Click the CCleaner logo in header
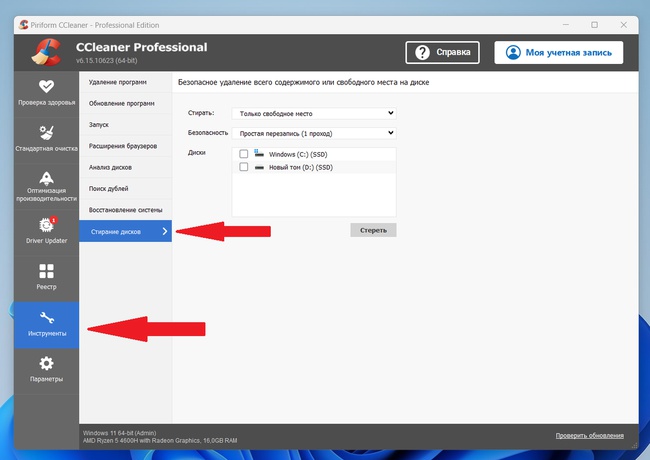This screenshot has width=650, height=460. click(x=46, y=52)
